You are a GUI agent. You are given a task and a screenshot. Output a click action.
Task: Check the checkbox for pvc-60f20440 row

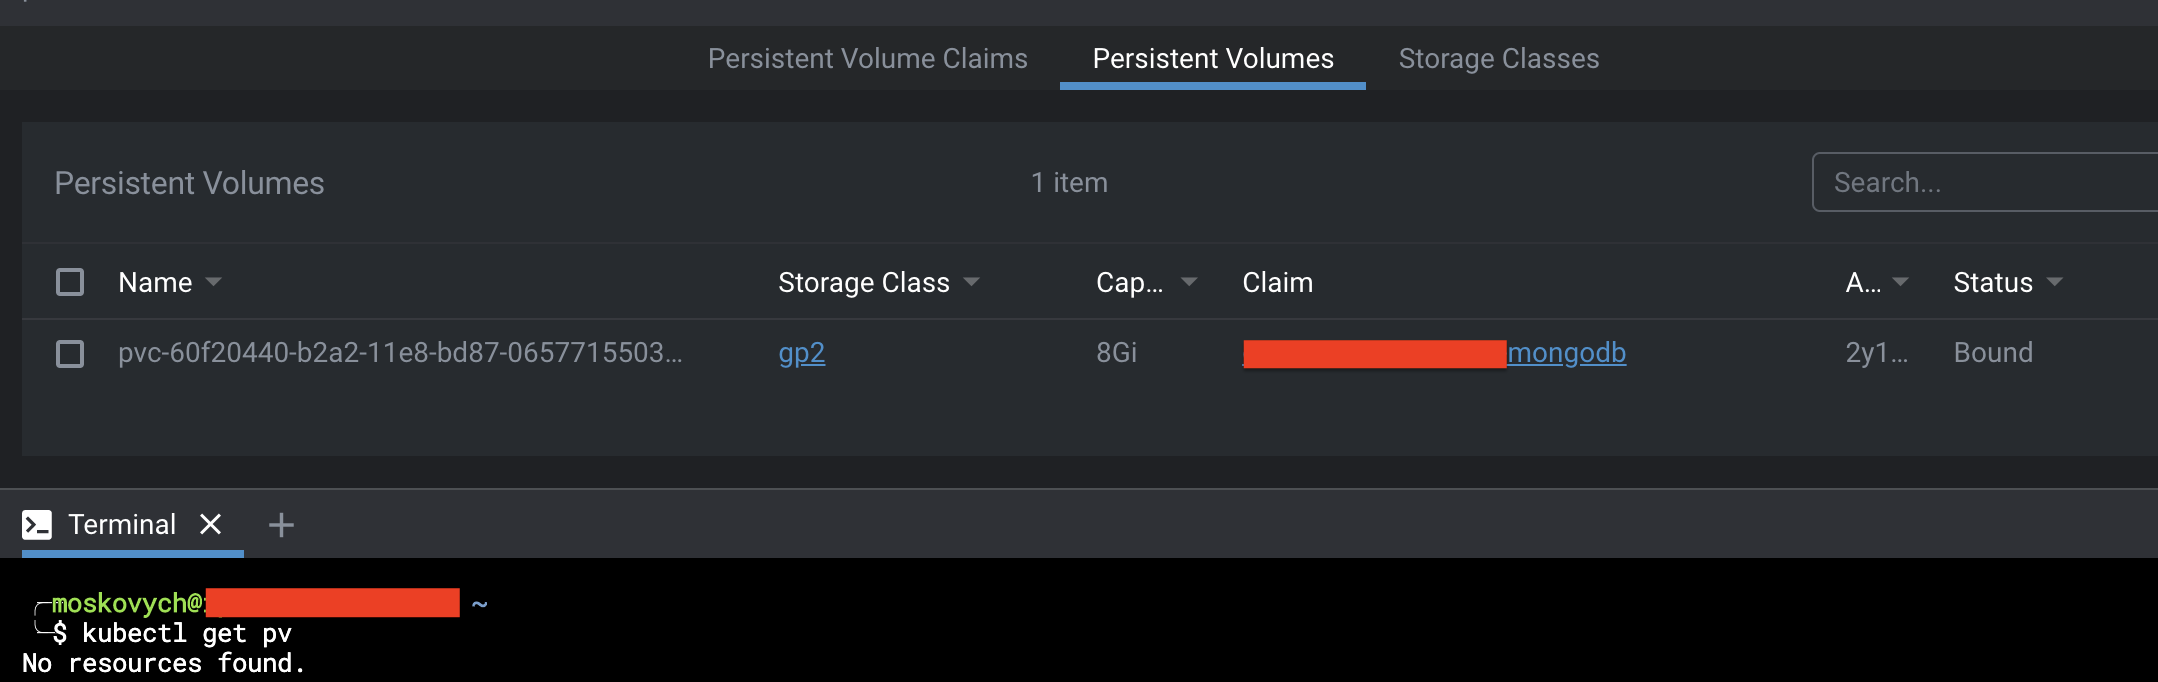(x=69, y=353)
